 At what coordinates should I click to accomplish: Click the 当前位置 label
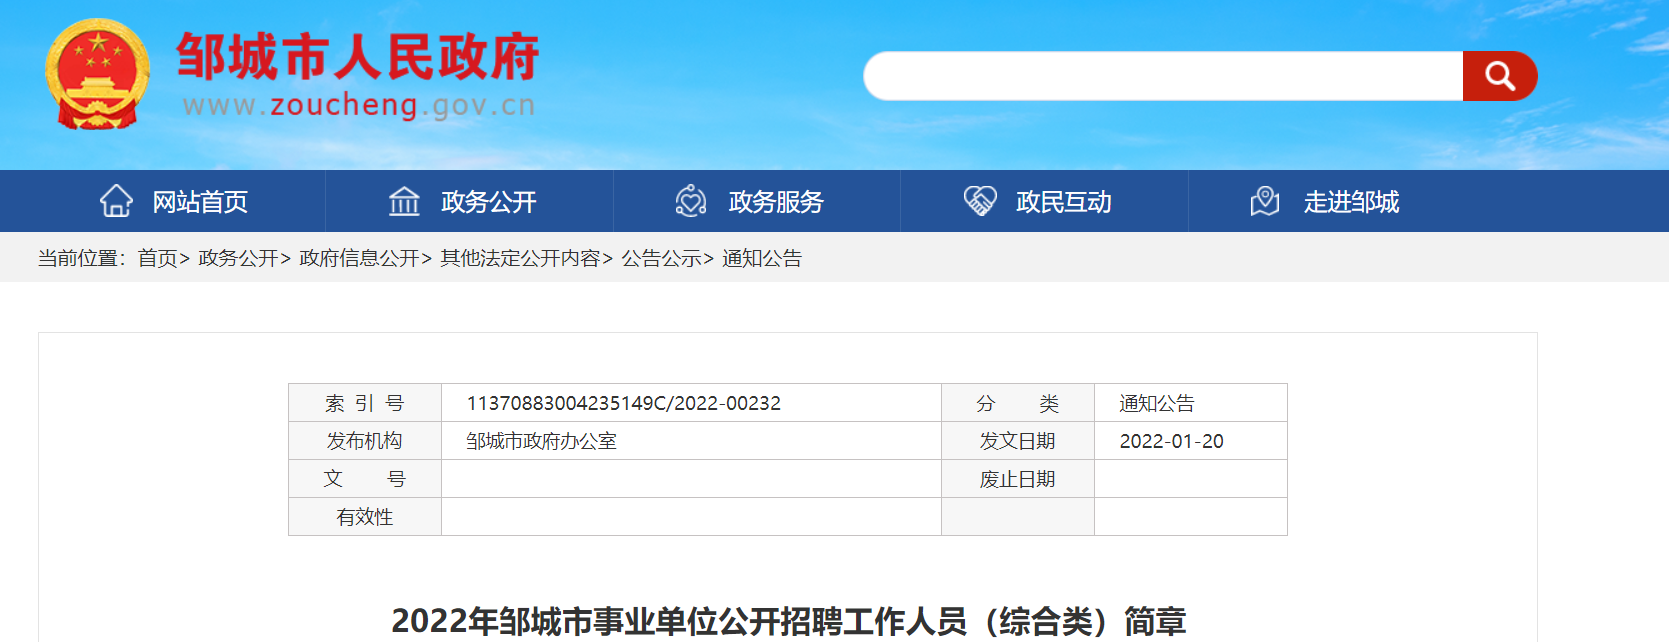[82, 258]
